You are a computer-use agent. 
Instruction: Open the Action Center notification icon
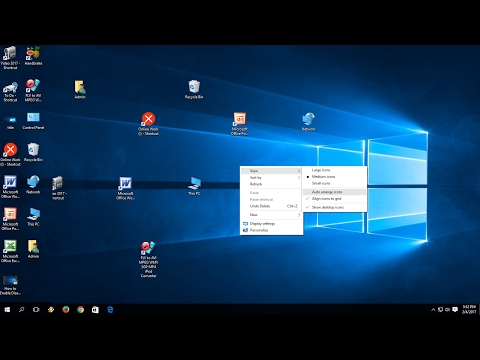tap(455, 310)
